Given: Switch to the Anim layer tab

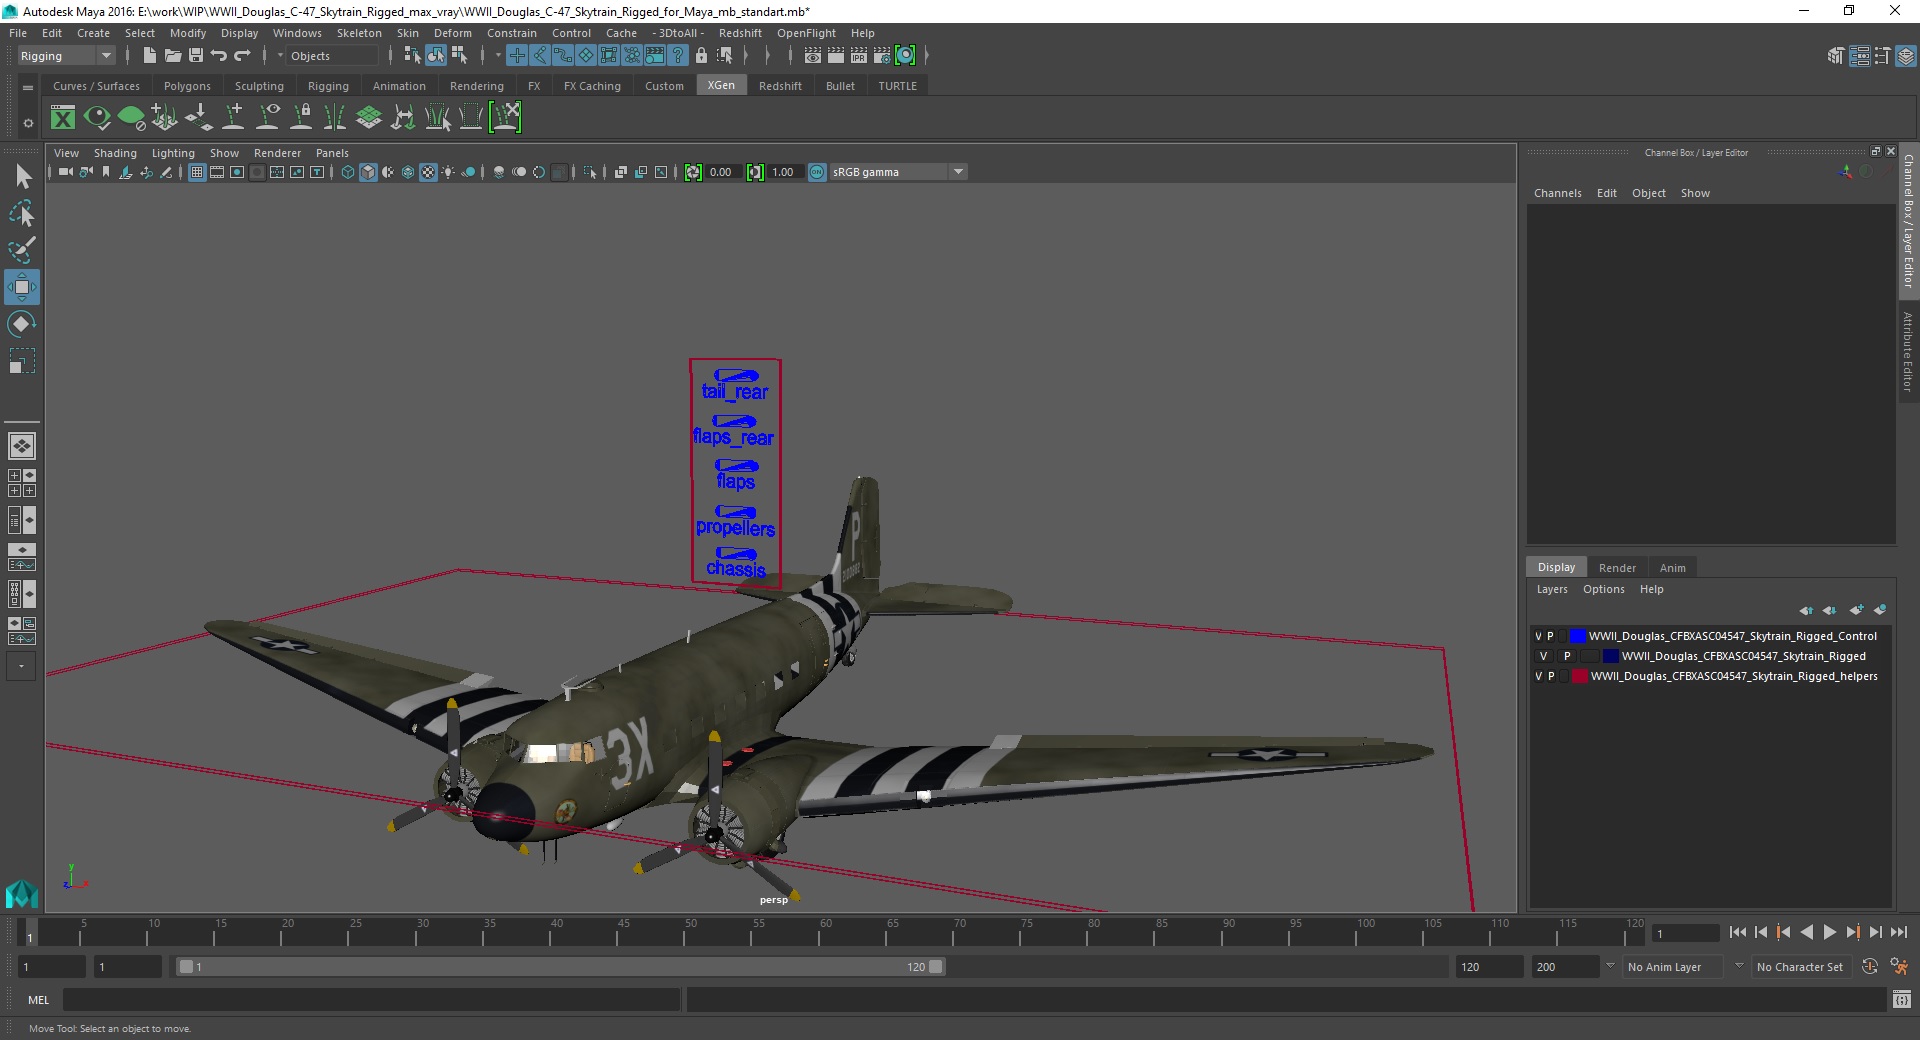Looking at the screenshot, I should click(1672, 568).
